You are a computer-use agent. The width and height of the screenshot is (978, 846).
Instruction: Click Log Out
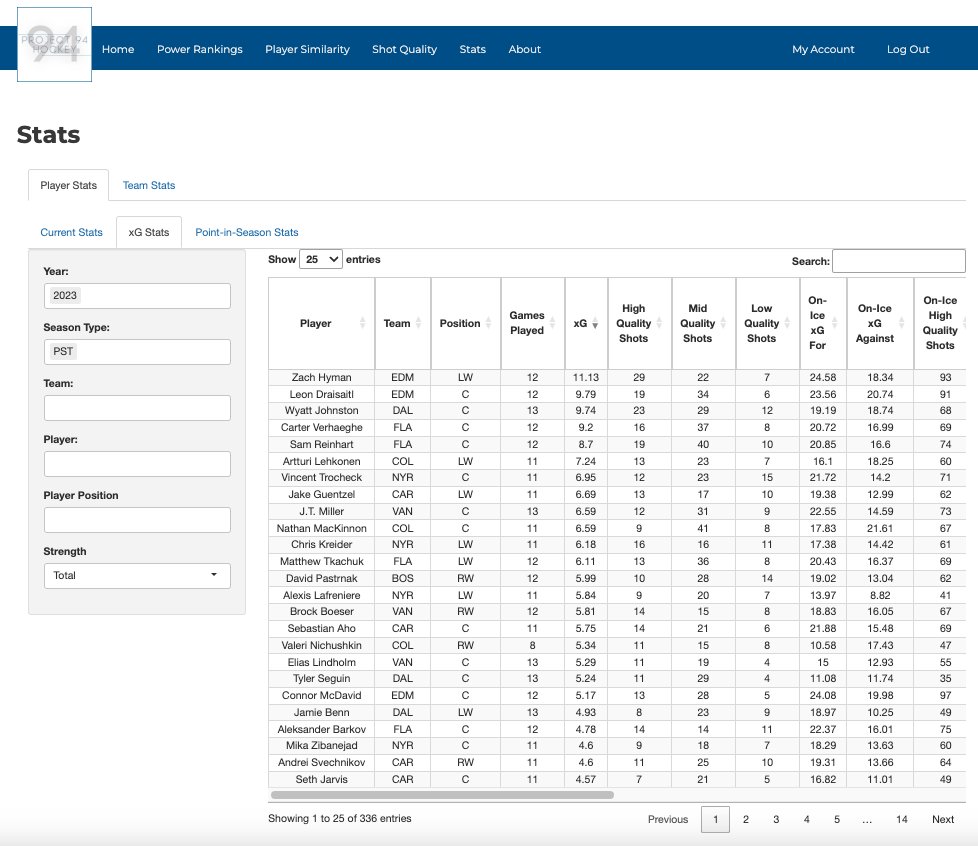(908, 49)
